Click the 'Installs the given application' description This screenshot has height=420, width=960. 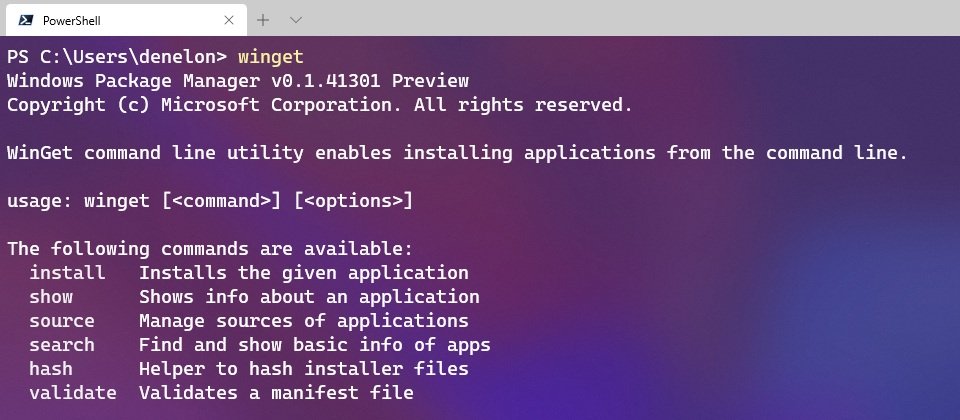tap(304, 272)
